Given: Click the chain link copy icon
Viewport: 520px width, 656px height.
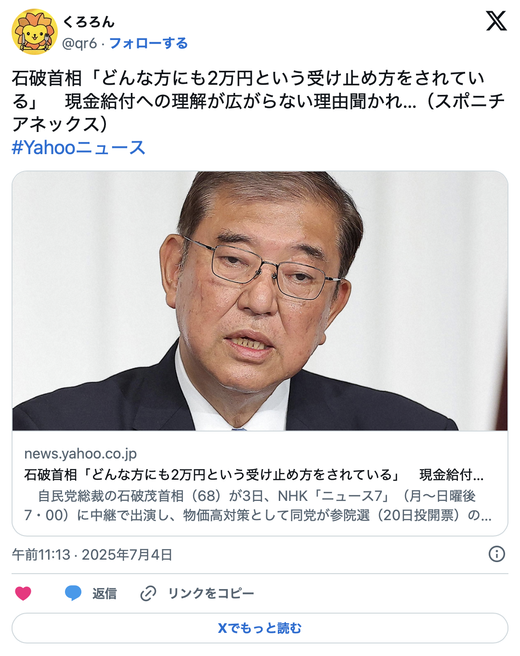Looking at the screenshot, I should (148, 593).
